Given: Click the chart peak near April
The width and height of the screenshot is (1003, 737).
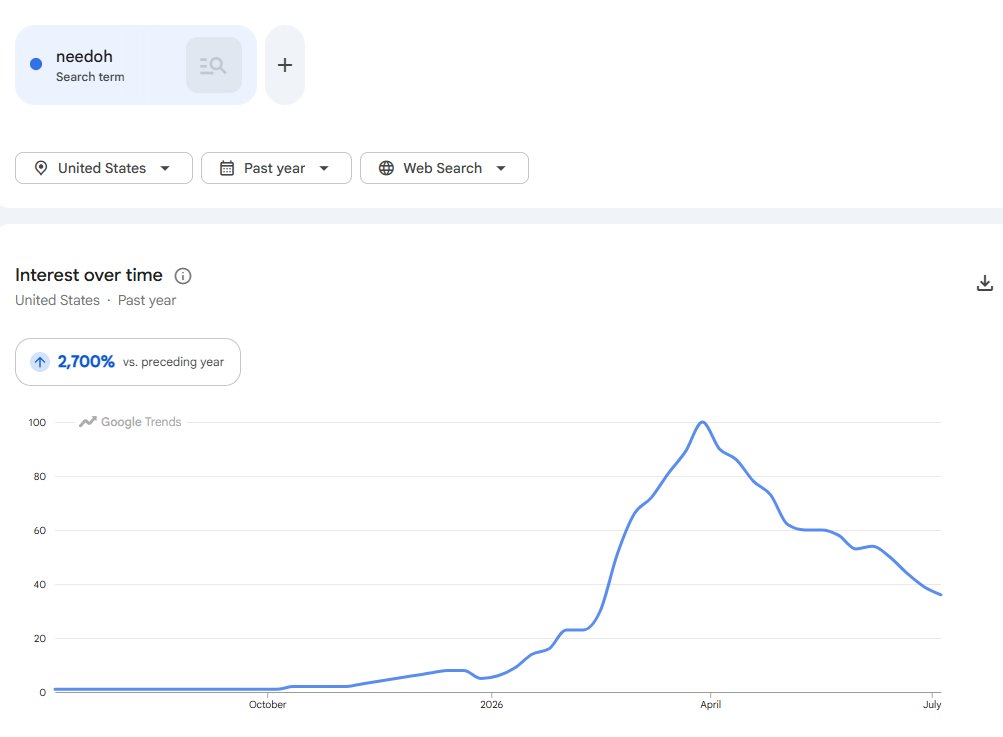Looking at the screenshot, I should coord(702,422).
